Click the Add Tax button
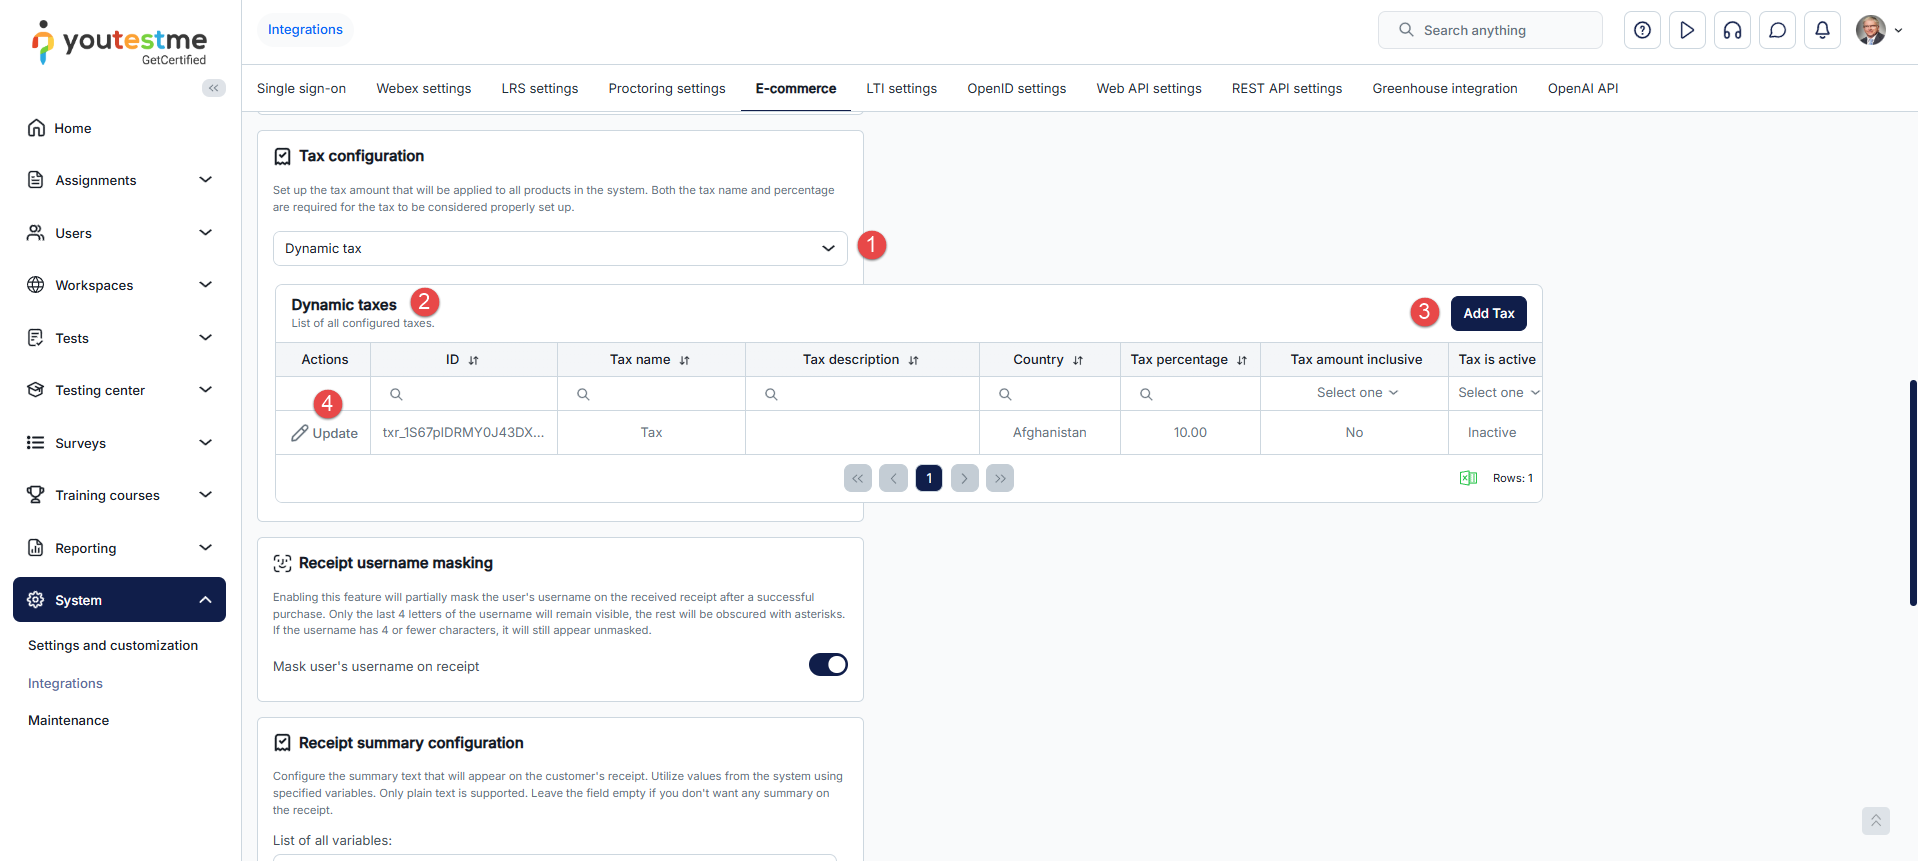The image size is (1918, 861). 1489,313
